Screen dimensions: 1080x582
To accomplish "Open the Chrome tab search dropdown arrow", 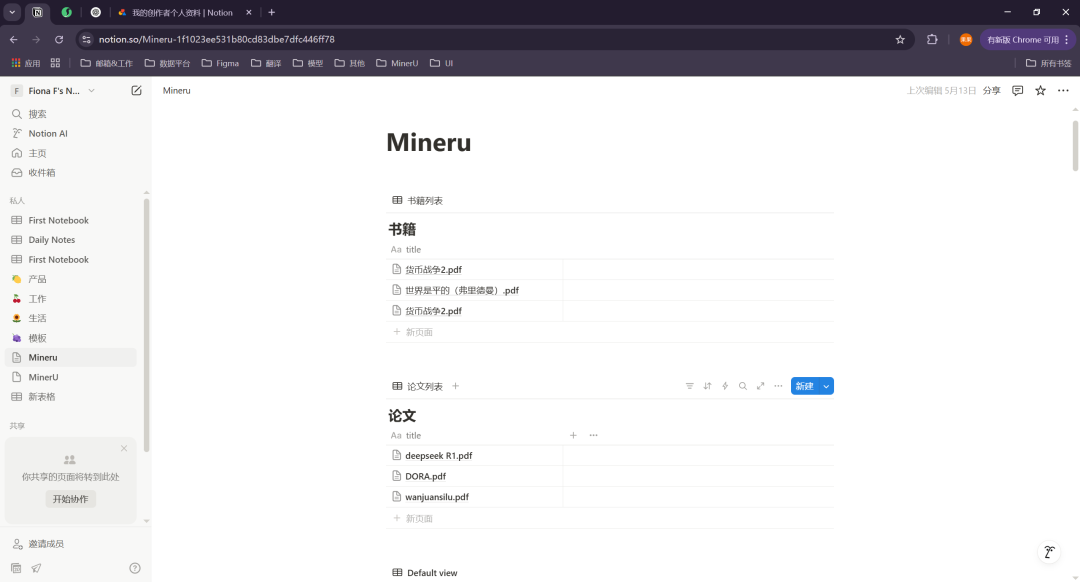I will 12,12.
